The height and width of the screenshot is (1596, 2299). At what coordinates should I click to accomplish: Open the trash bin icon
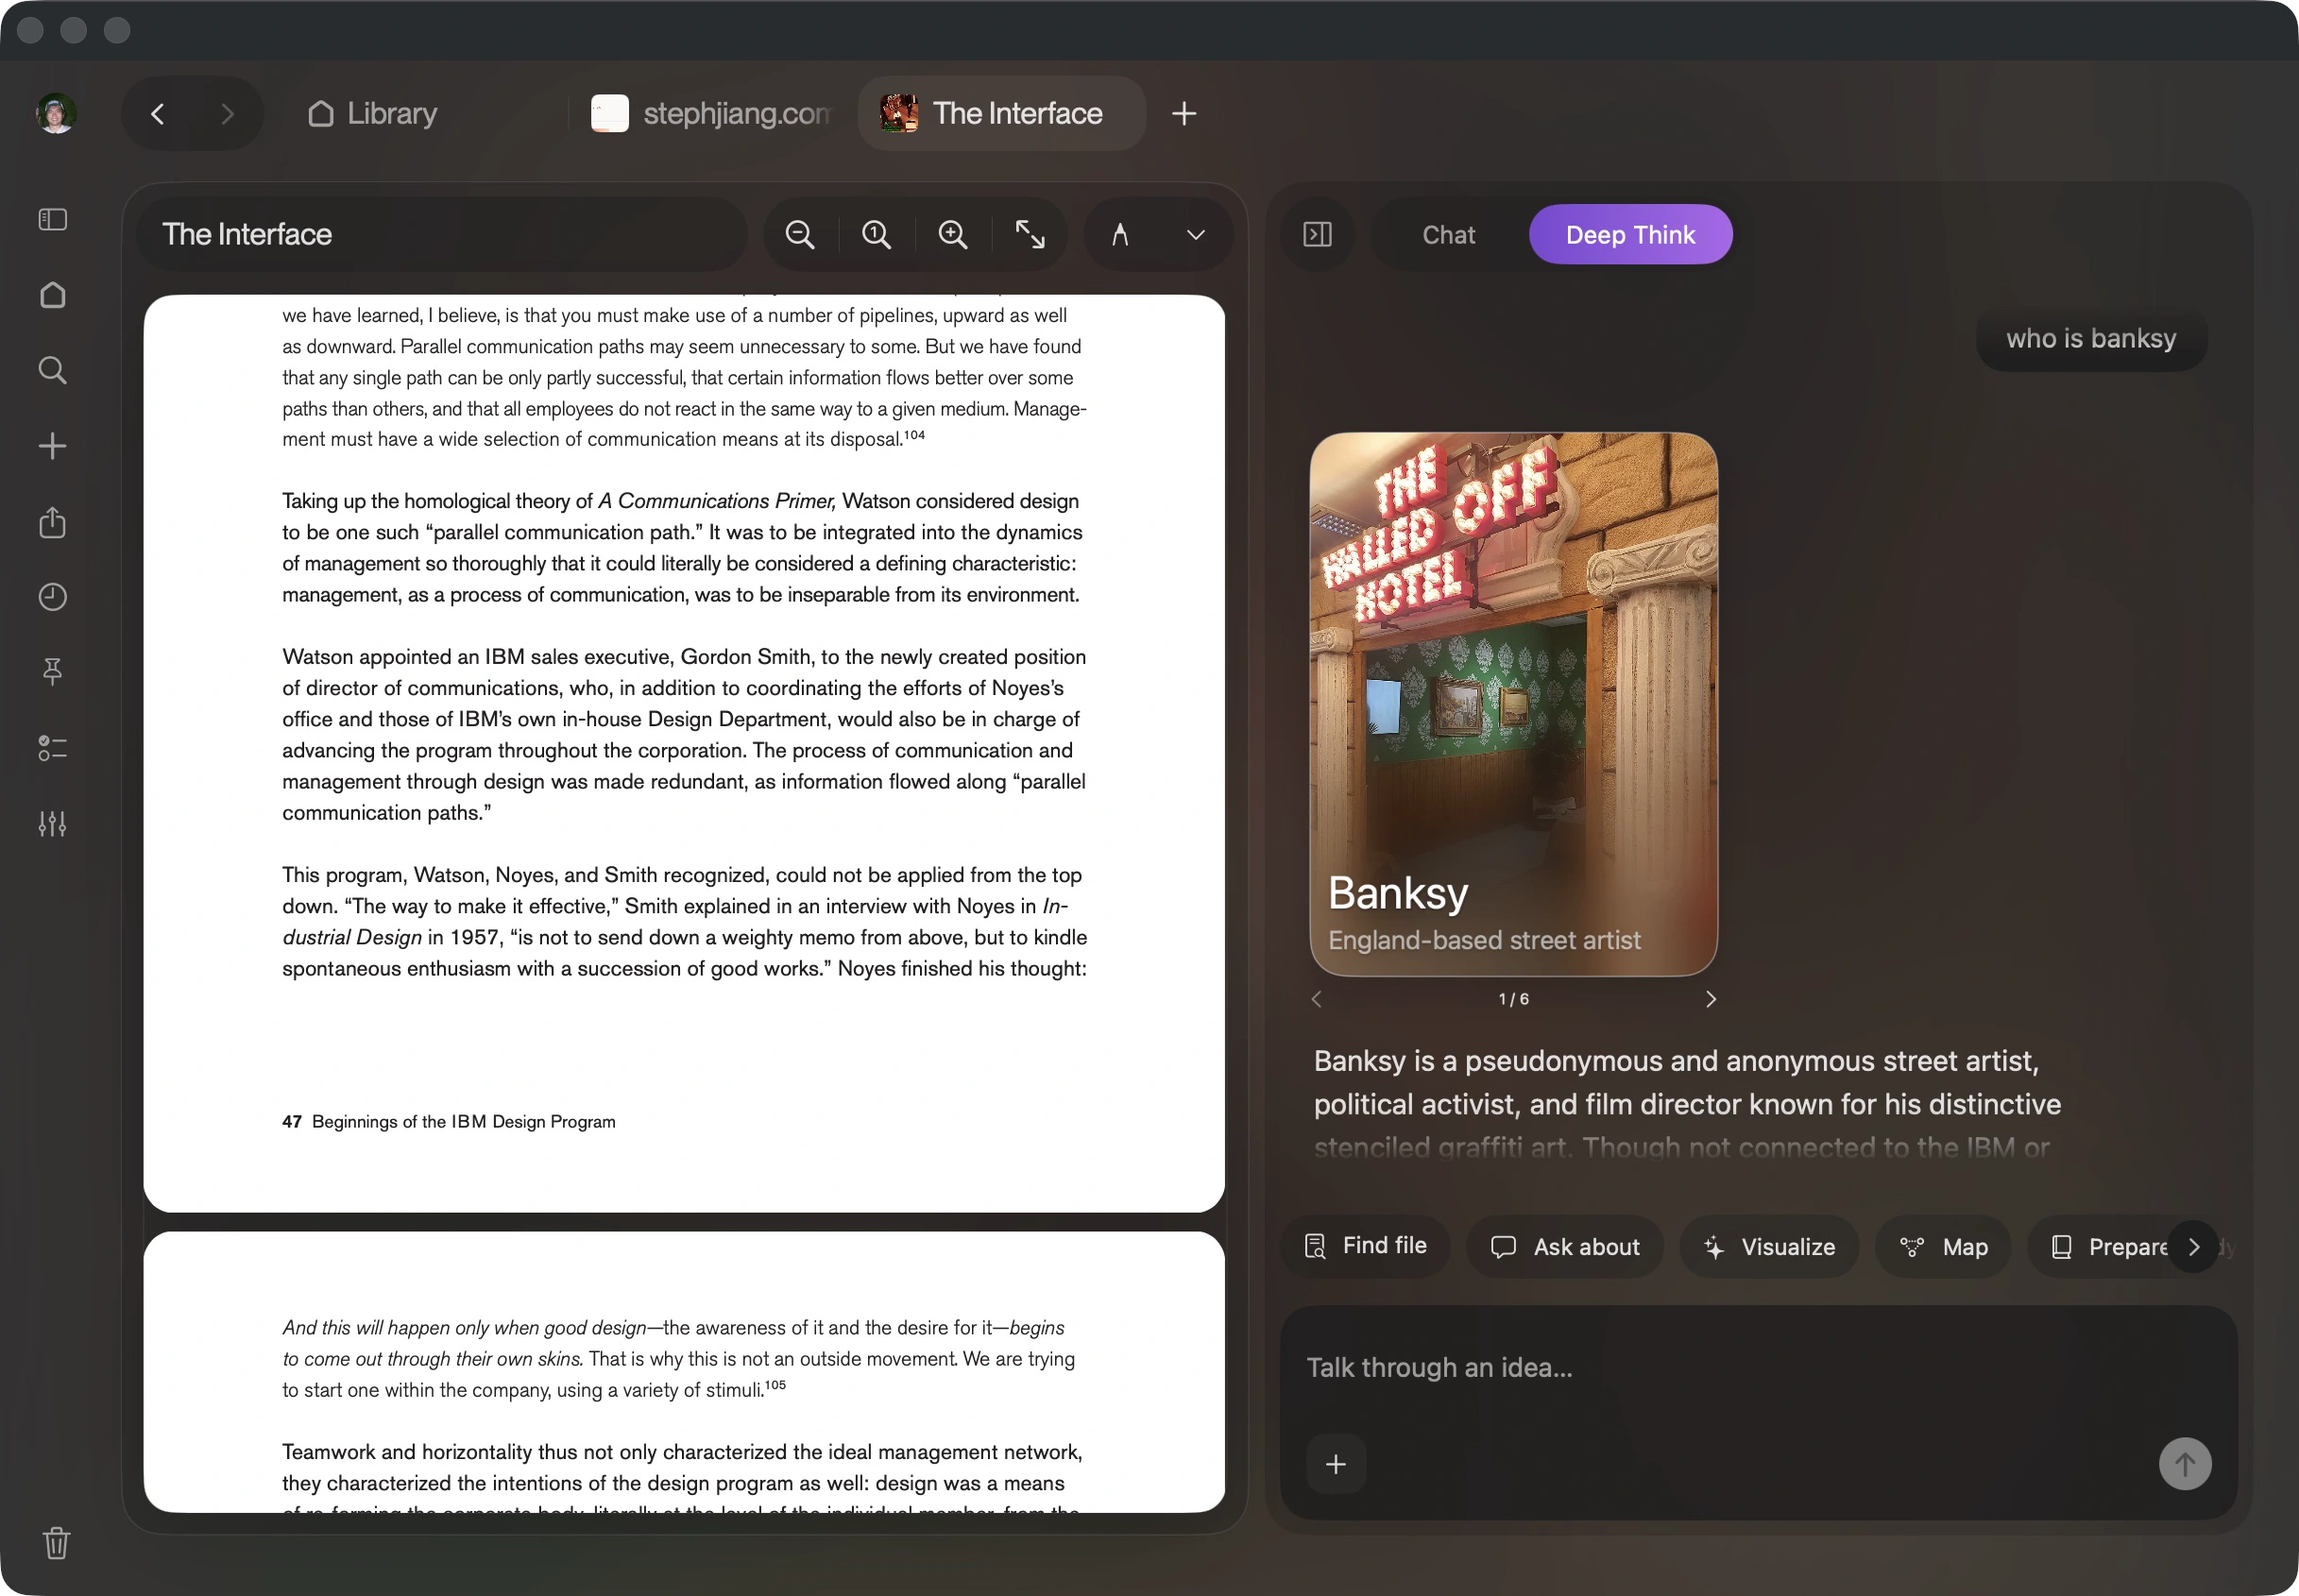(x=56, y=1543)
